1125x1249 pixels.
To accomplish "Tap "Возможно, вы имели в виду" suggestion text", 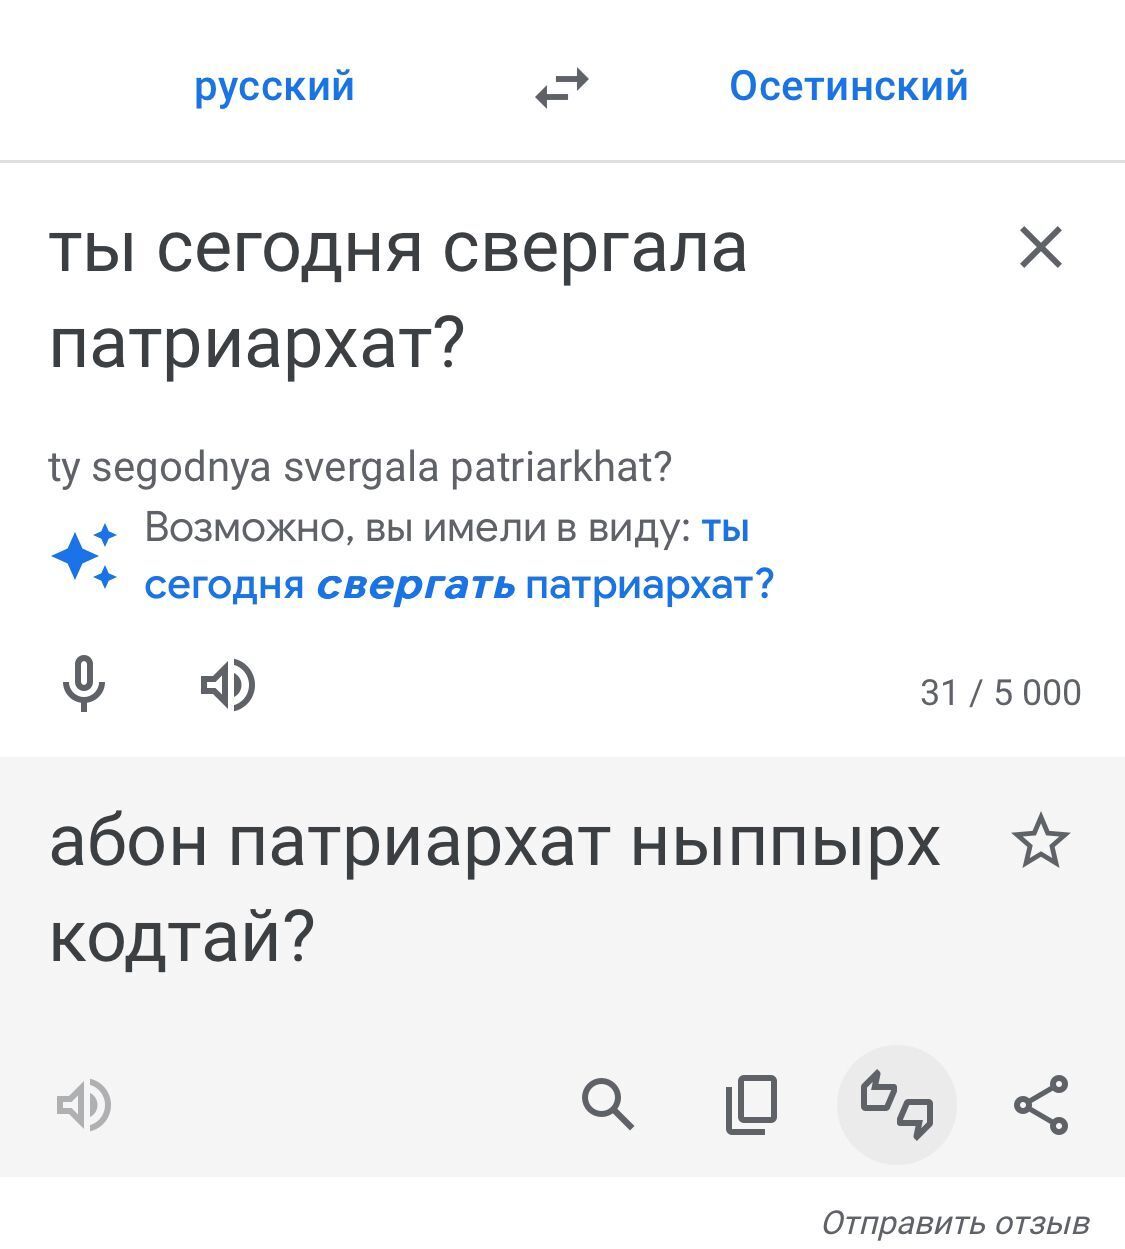I will tap(416, 527).
